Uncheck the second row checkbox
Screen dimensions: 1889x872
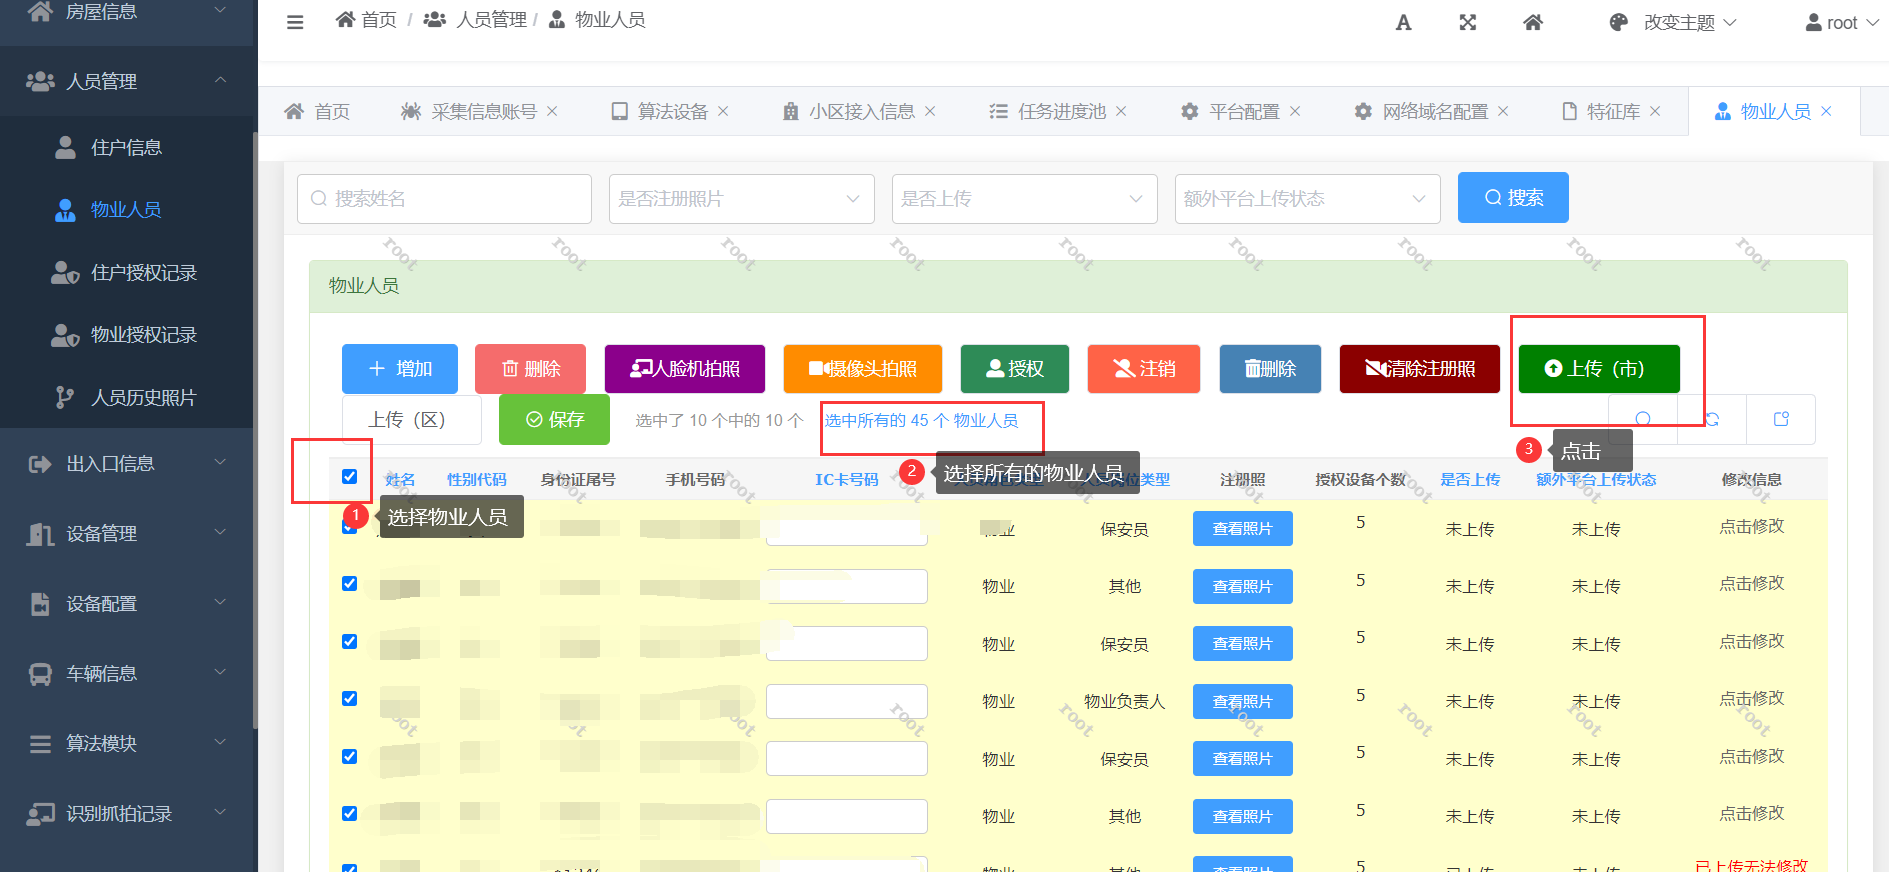click(x=349, y=583)
